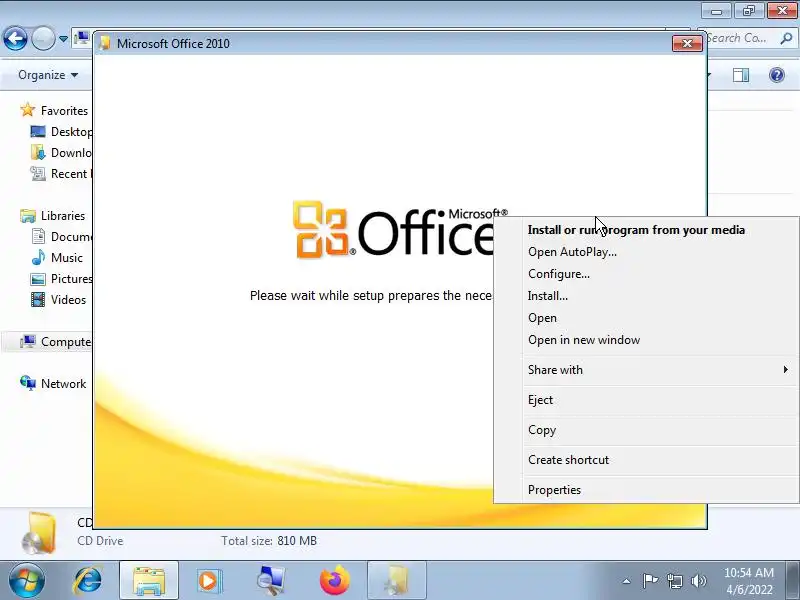Choose Create shortcut from context menu
The width and height of the screenshot is (800, 600).
click(x=568, y=460)
